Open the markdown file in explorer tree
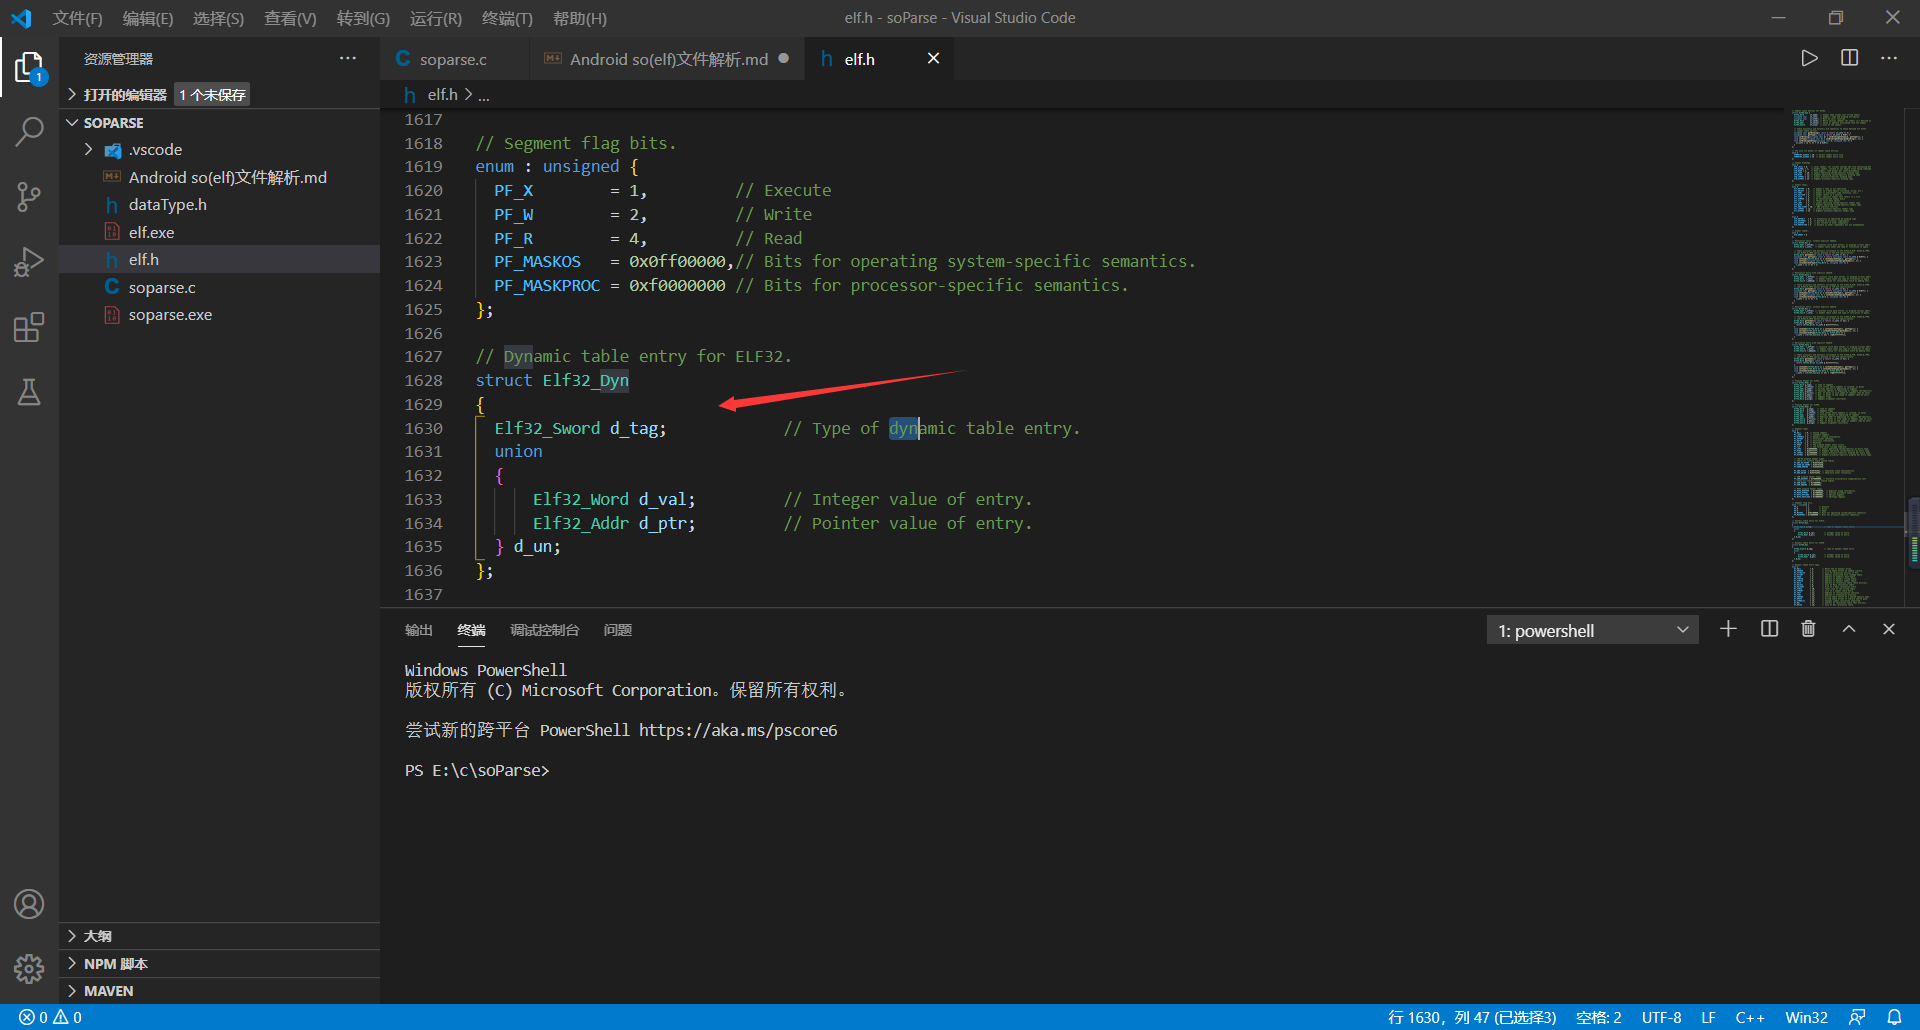Image resolution: width=1920 pixels, height=1030 pixels. [227, 177]
